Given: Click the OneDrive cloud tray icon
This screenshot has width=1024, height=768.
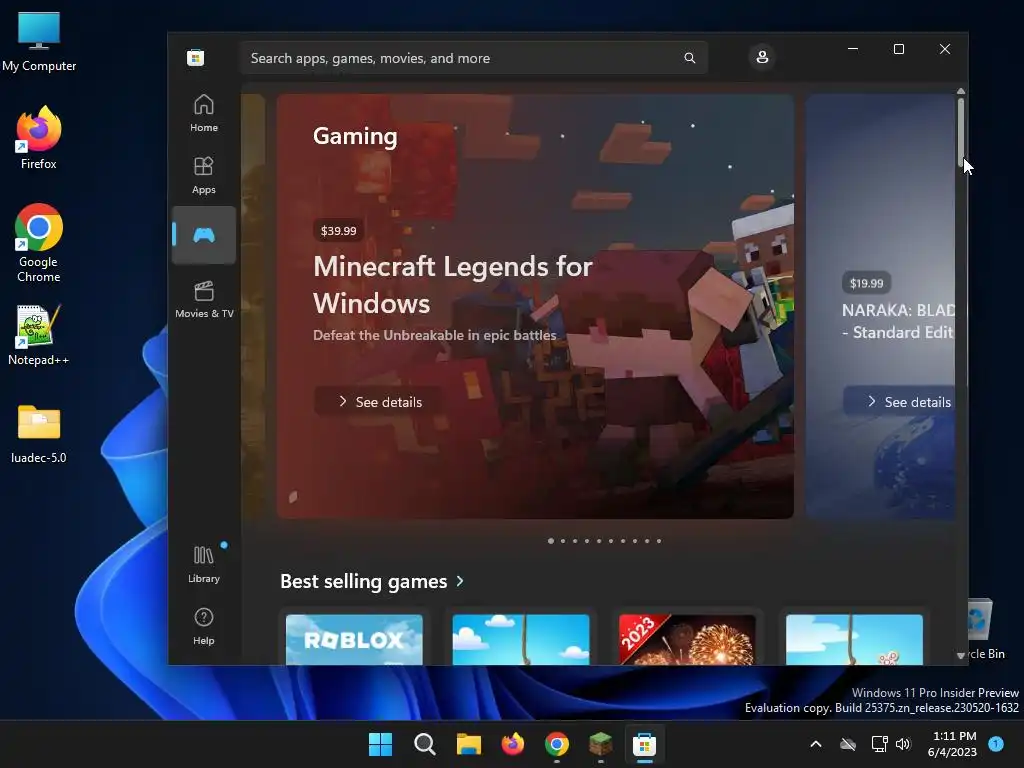Looking at the screenshot, I should (848, 744).
